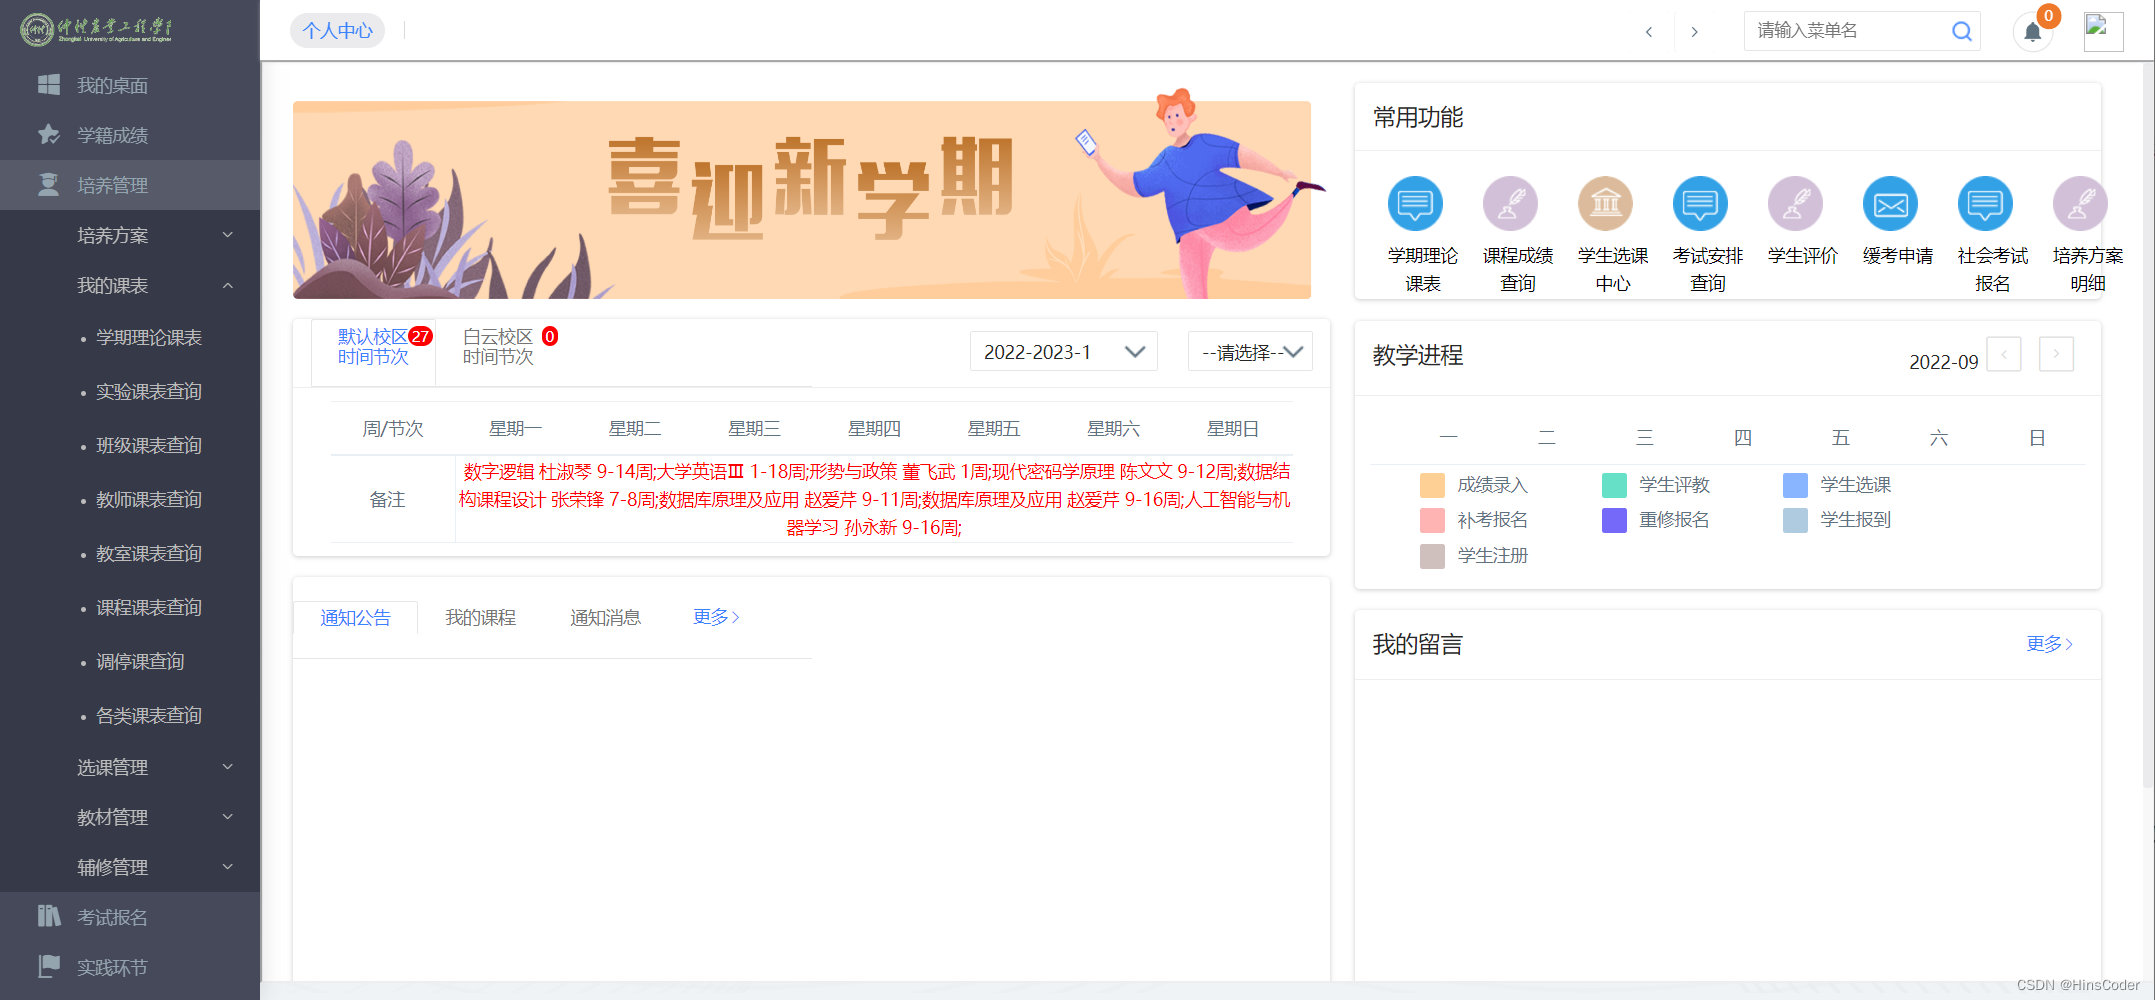Click the notification bell icon
The image size is (2155, 1000).
pos(2033,32)
